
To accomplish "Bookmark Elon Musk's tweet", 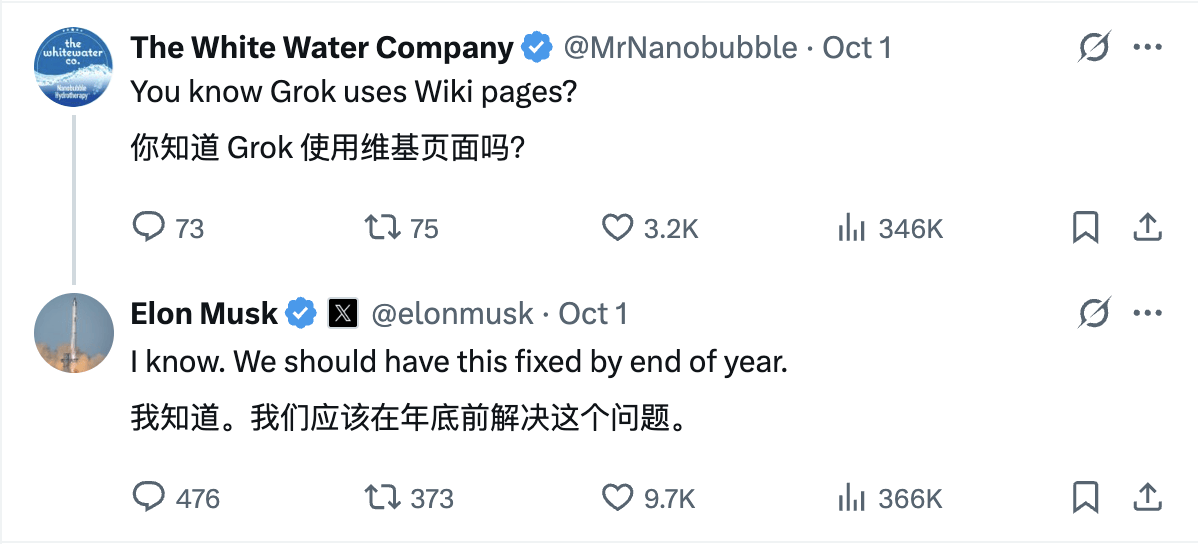I will click(x=1085, y=497).
